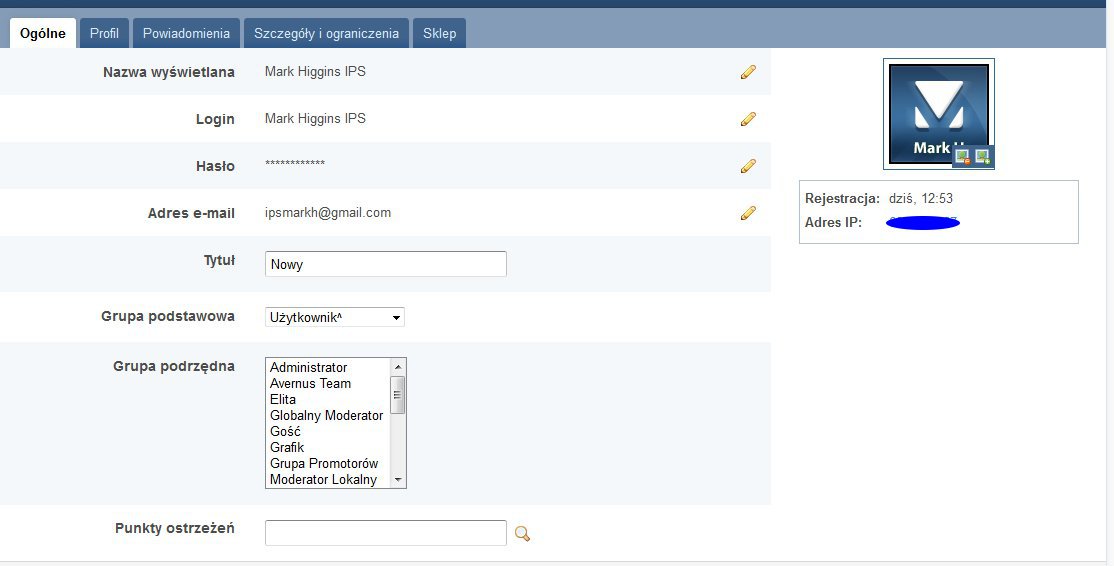The image size is (1114, 566).
Task: Add a new avatar photo icon
Action: pos(983,157)
